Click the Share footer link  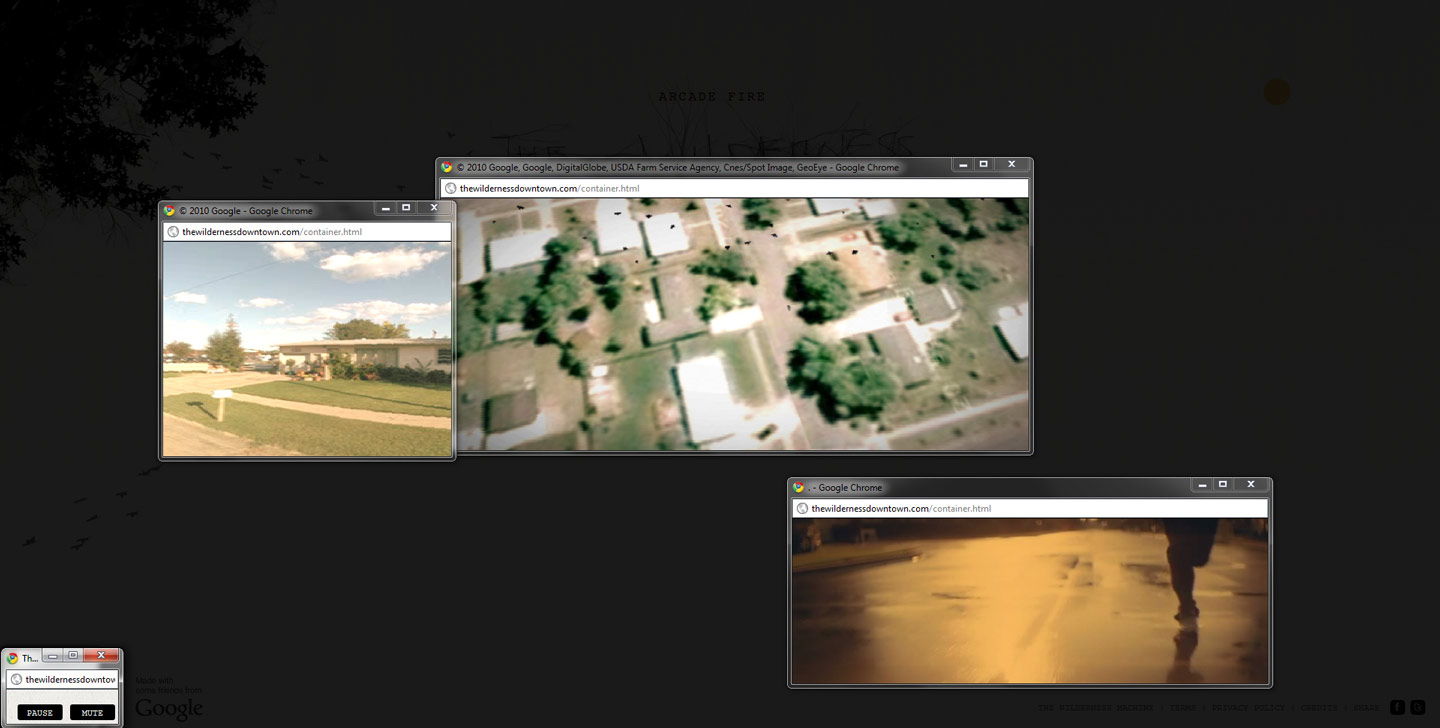(1366, 708)
